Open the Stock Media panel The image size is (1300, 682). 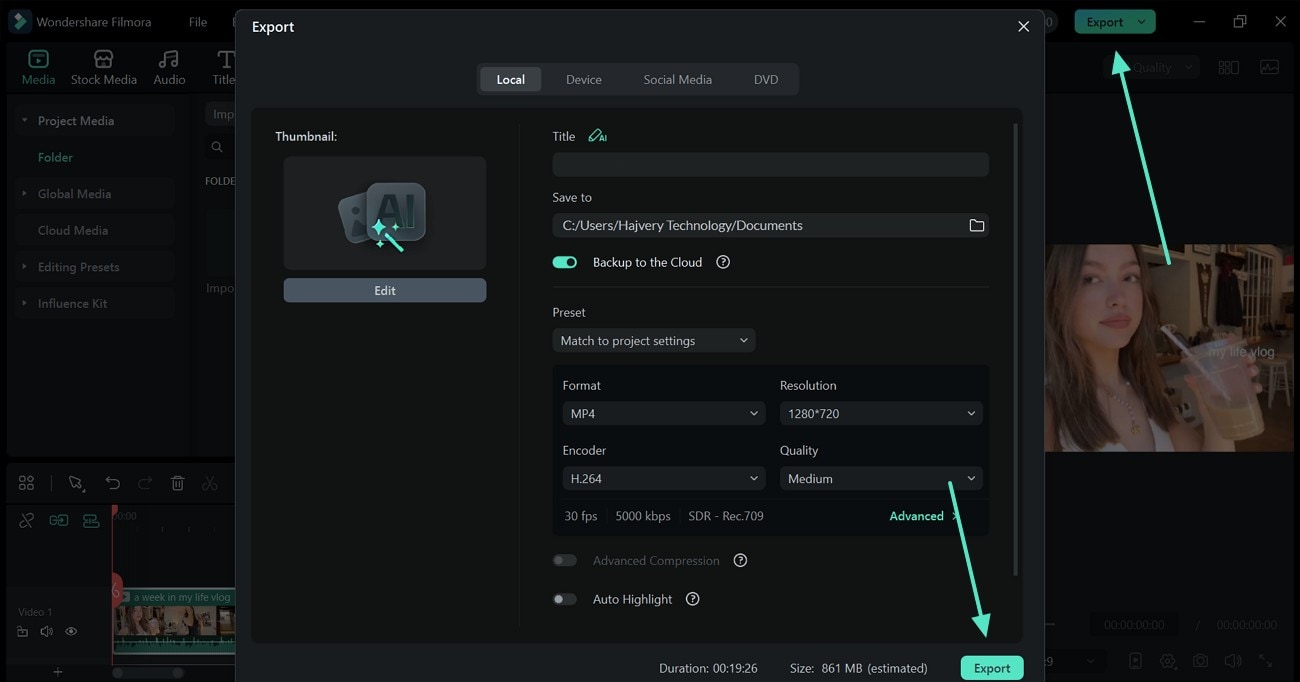coord(103,67)
